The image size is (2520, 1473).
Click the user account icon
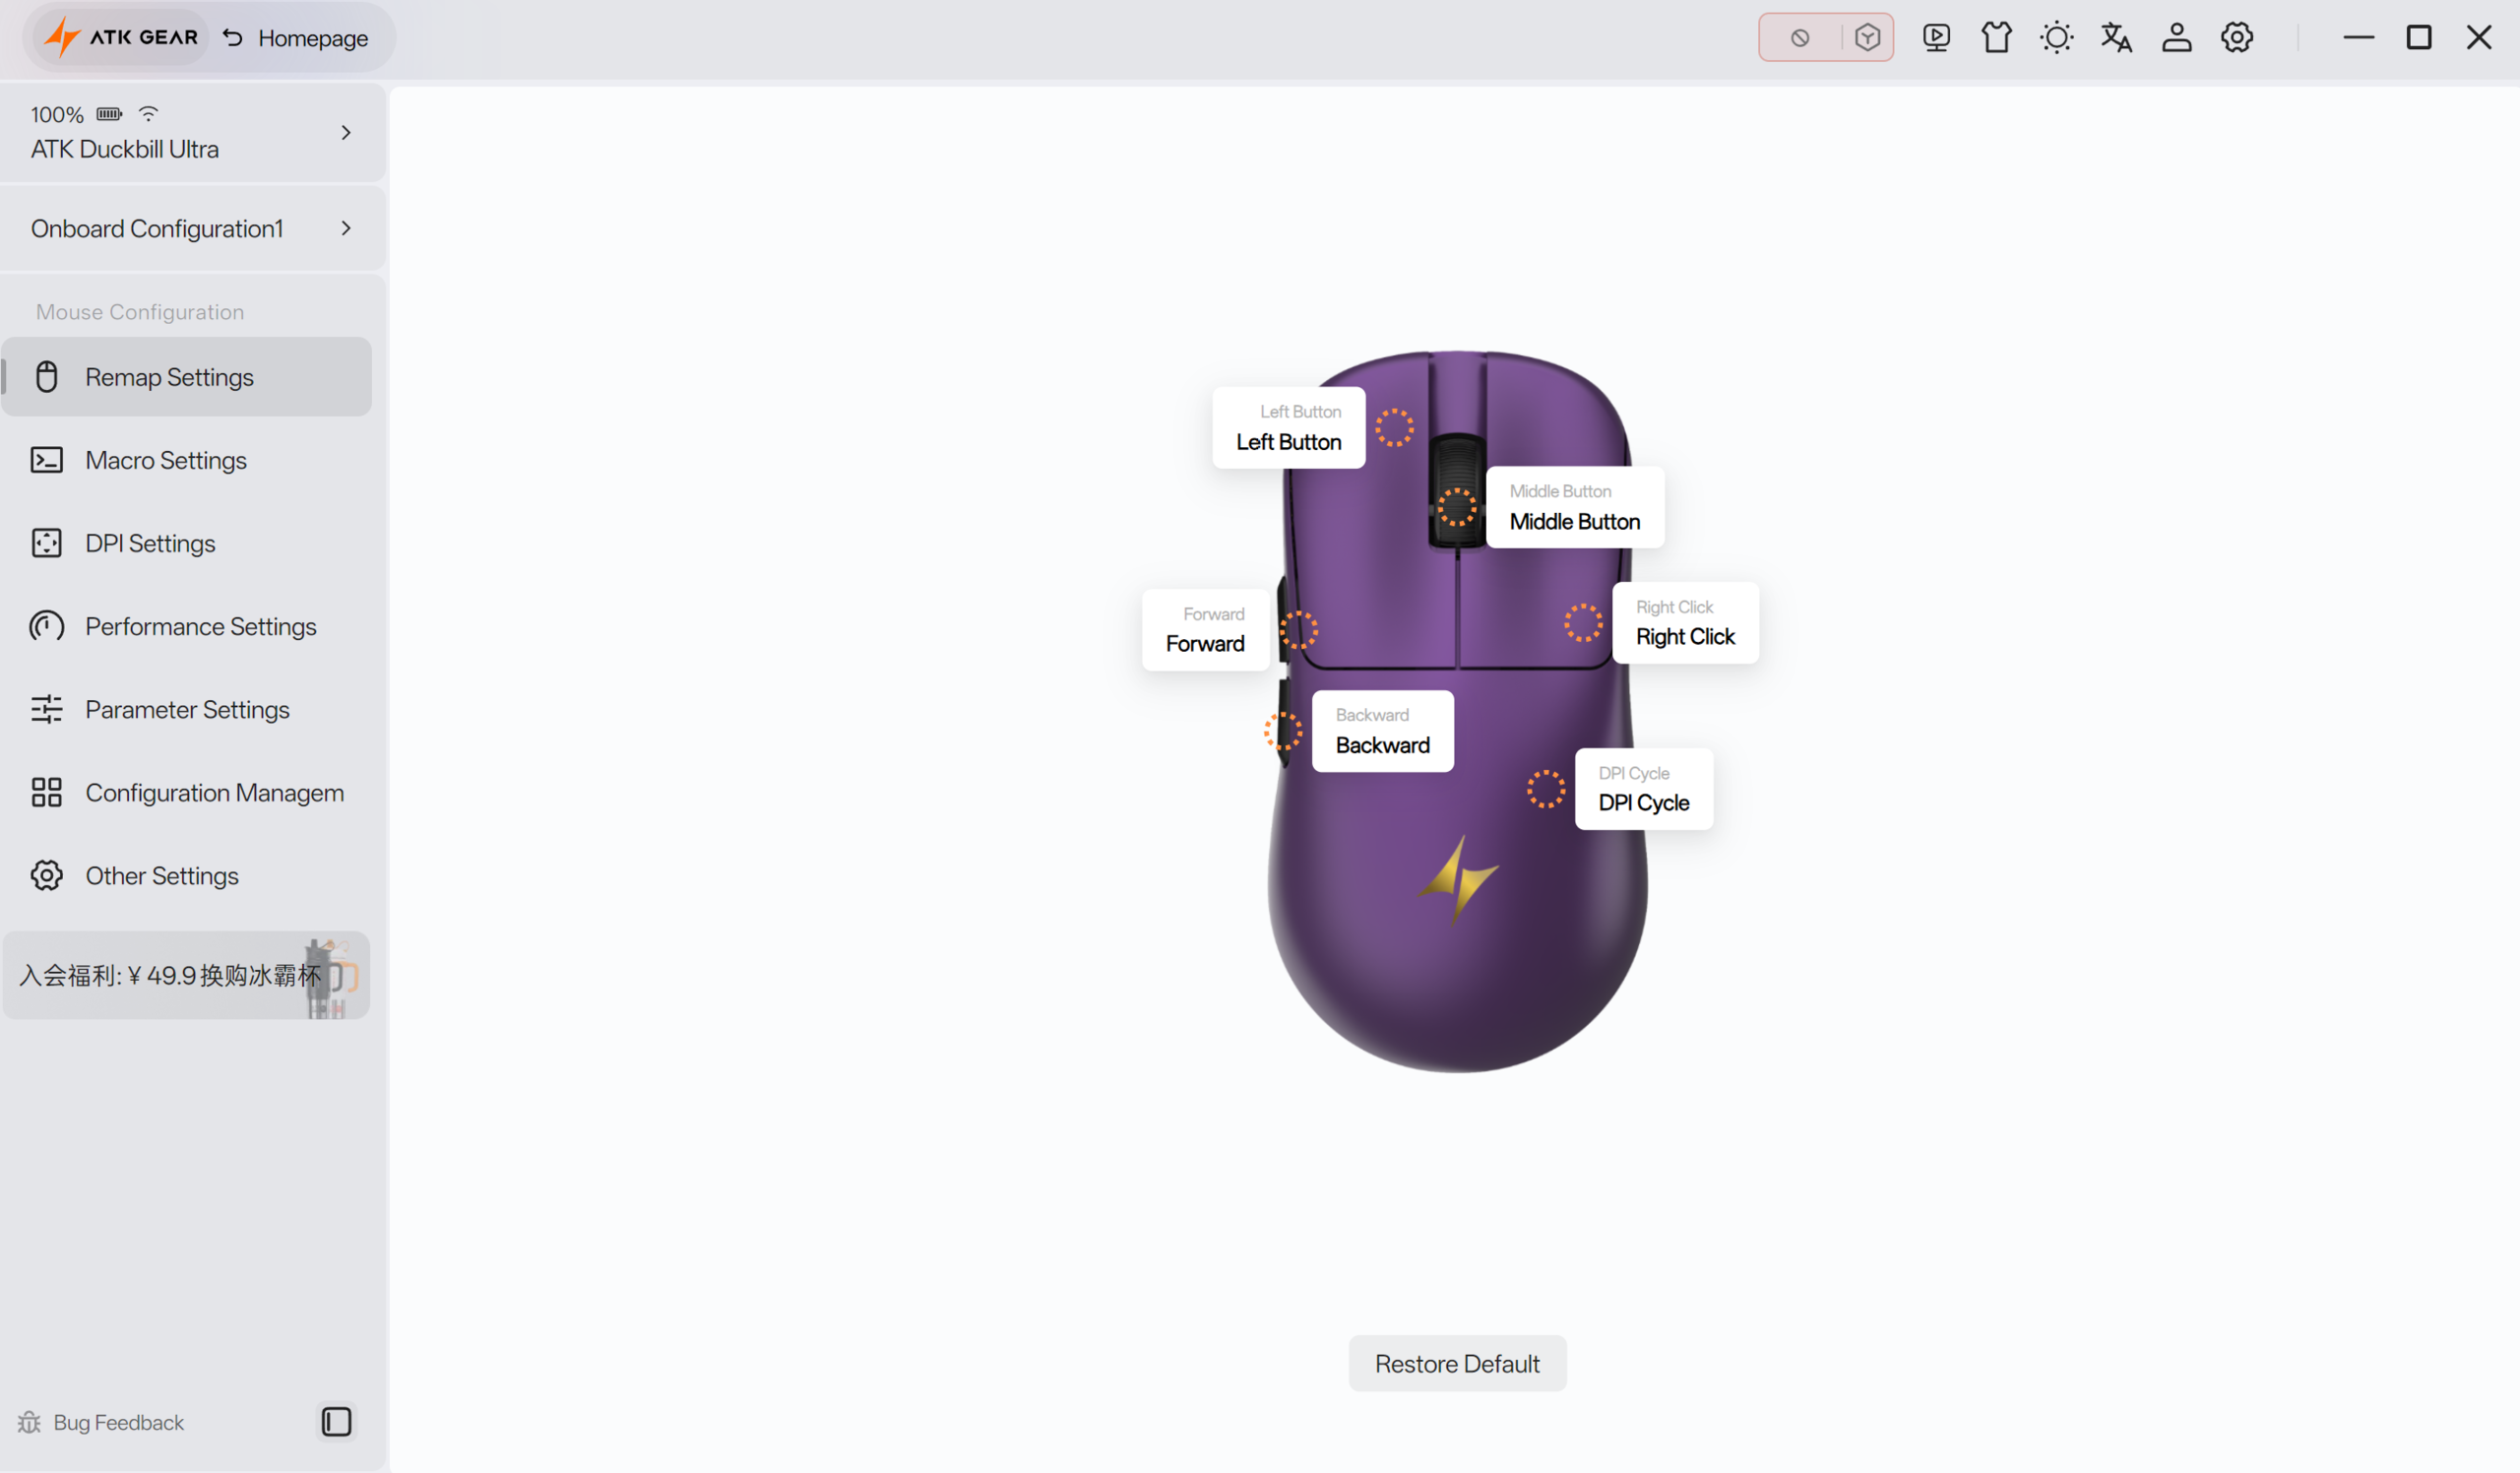point(2176,38)
